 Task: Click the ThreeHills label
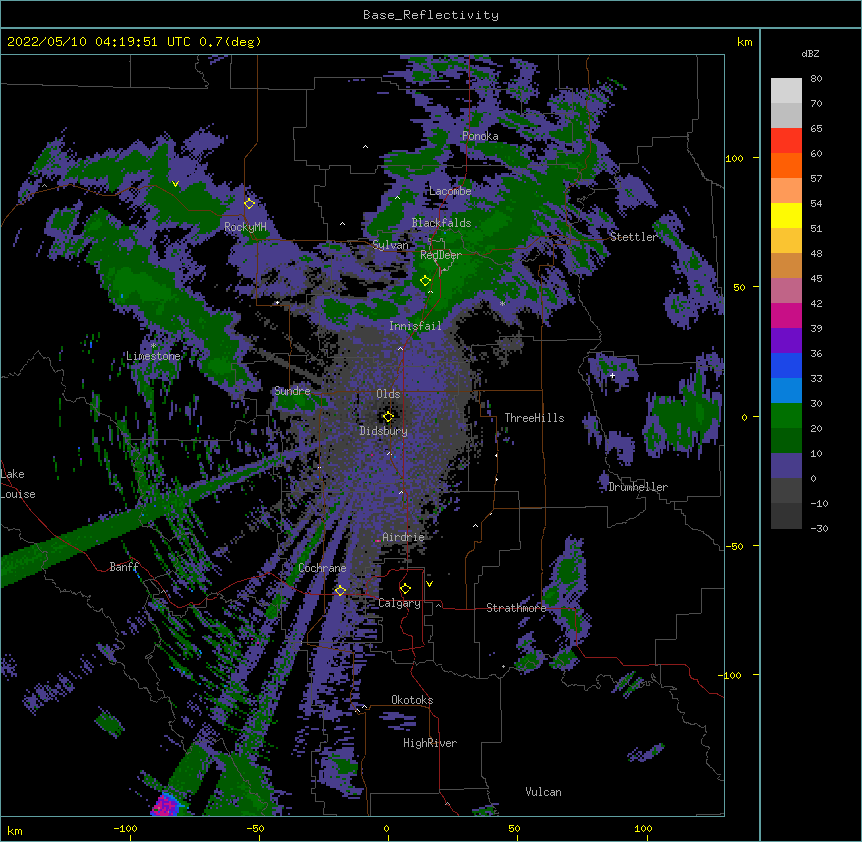[x=534, y=418]
